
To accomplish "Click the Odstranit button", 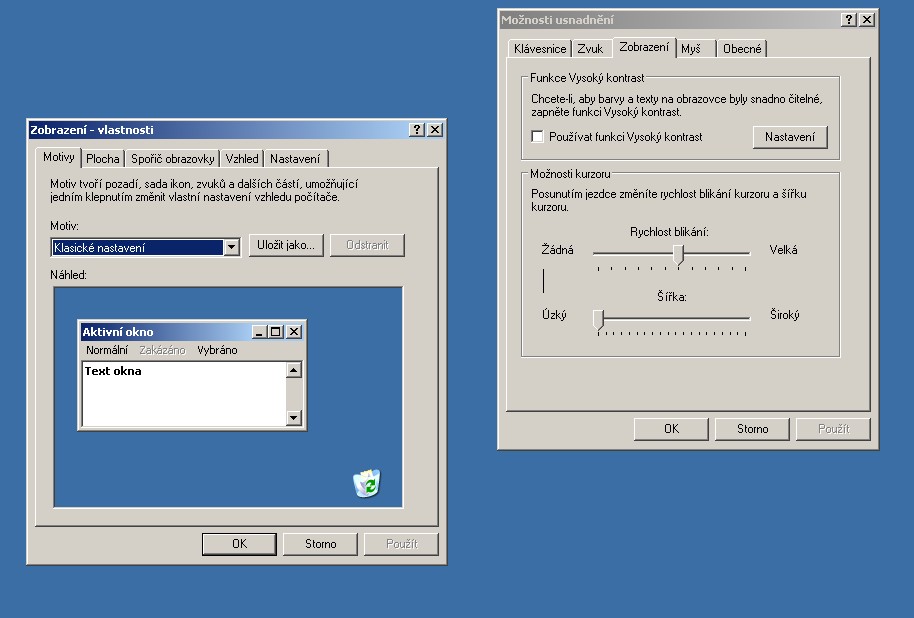I will tap(367, 245).
